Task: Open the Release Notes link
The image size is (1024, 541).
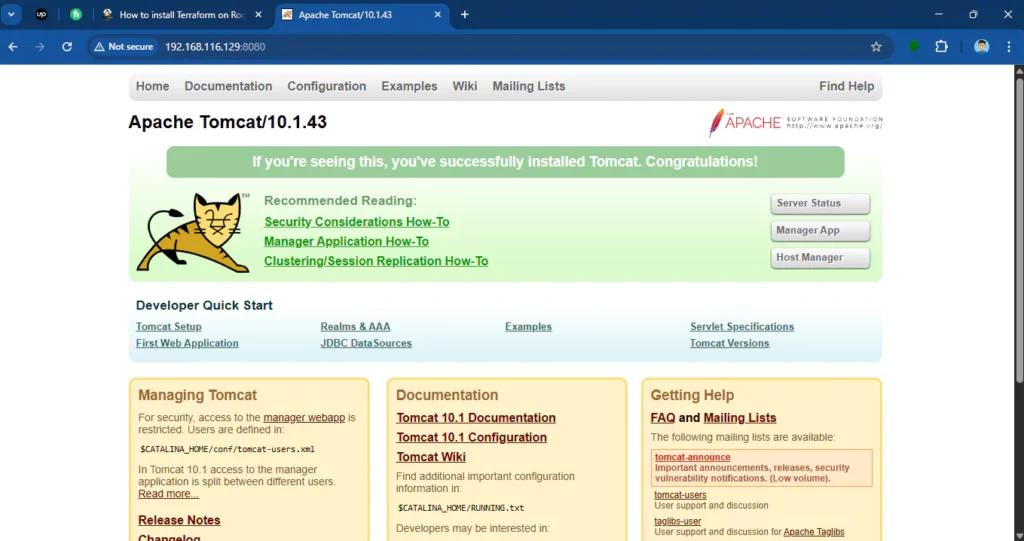Action: pos(179,520)
